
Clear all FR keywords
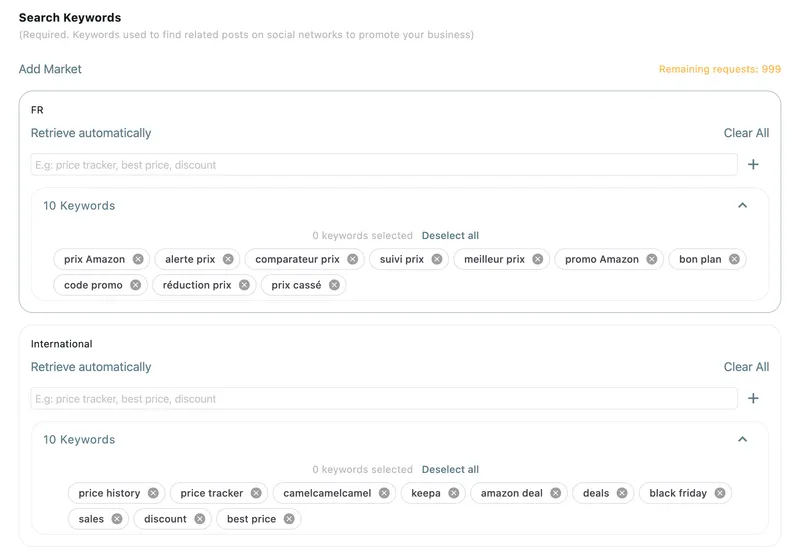pyautogui.click(x=746, y=133)
